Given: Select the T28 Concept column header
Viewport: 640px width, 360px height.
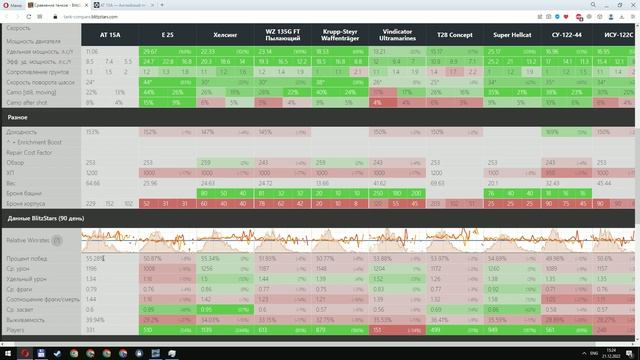Looking at the screenshot, I should pyautogui.click(x=455, y=35).
